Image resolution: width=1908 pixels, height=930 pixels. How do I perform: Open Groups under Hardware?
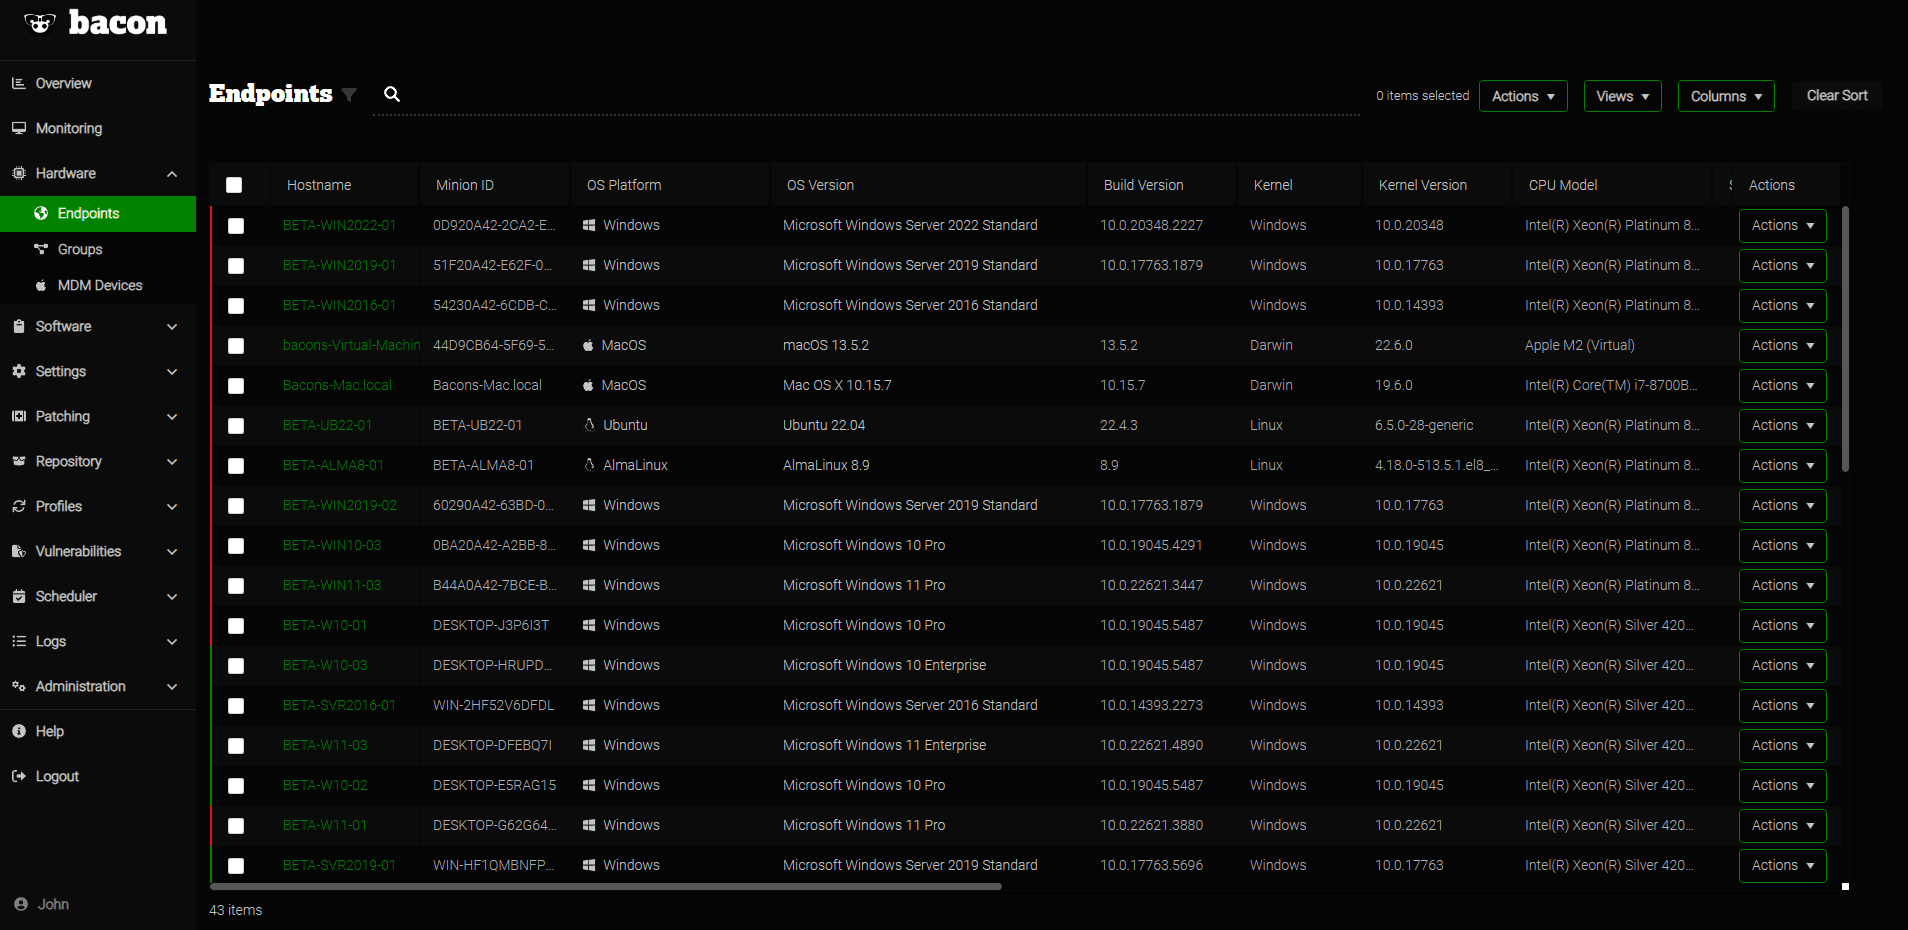97,249
